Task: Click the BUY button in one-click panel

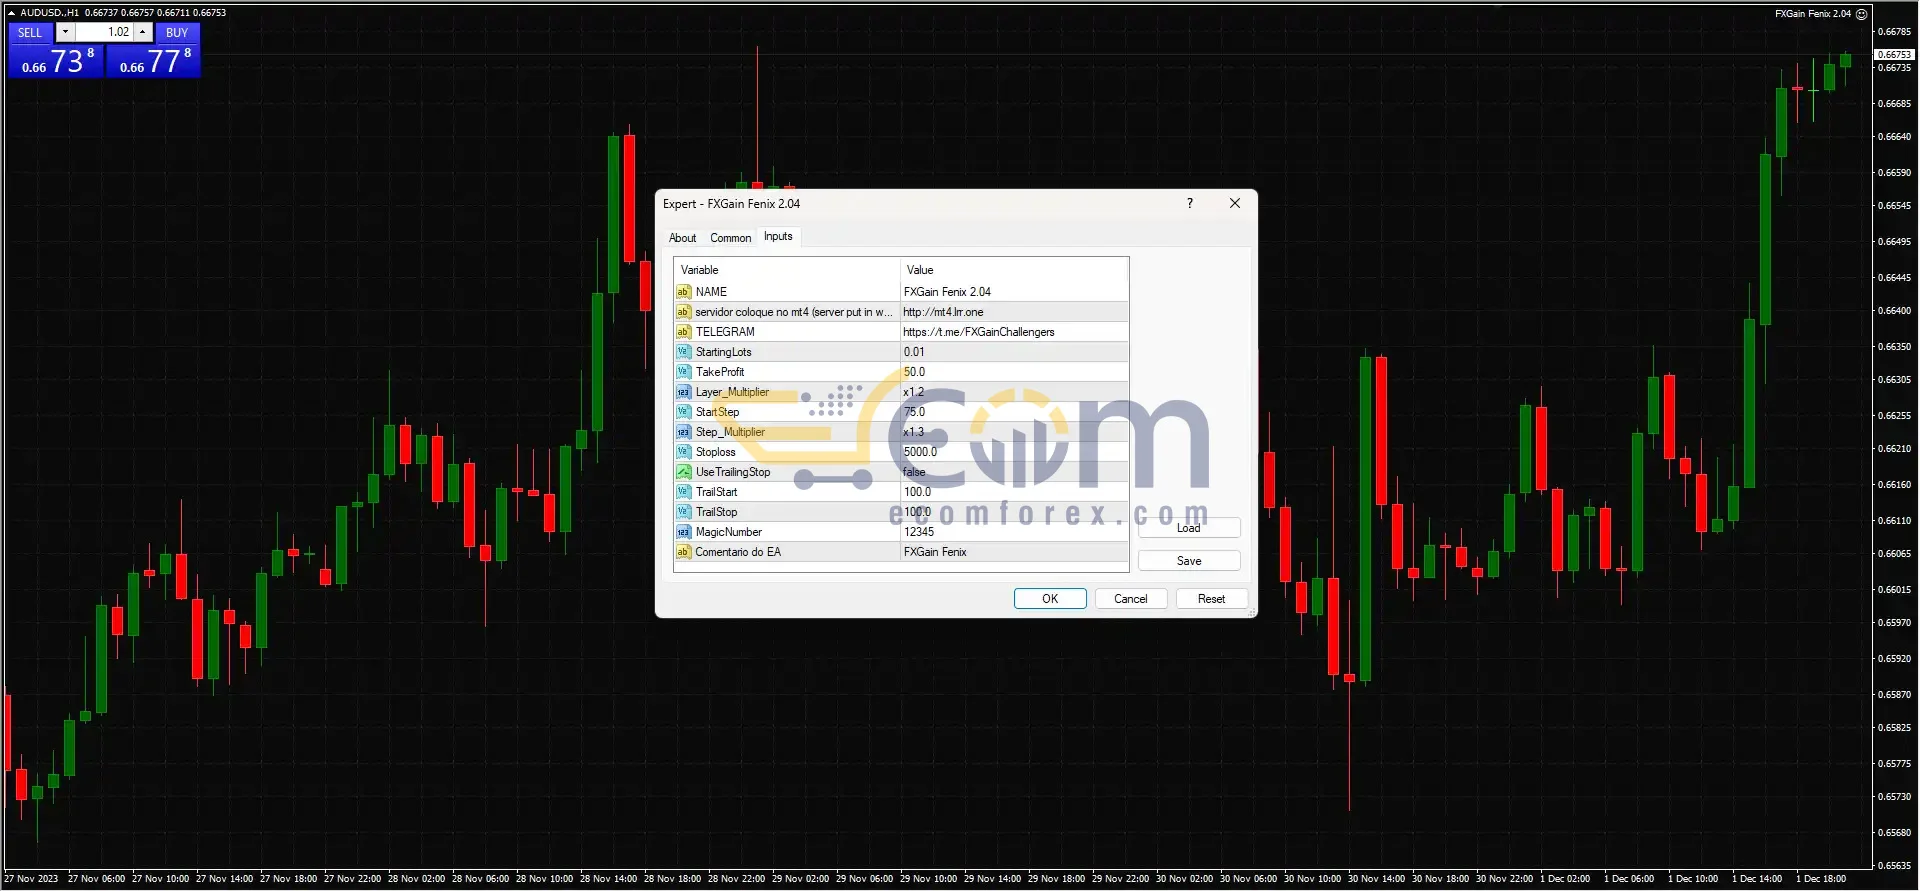Action: [177, 32]
